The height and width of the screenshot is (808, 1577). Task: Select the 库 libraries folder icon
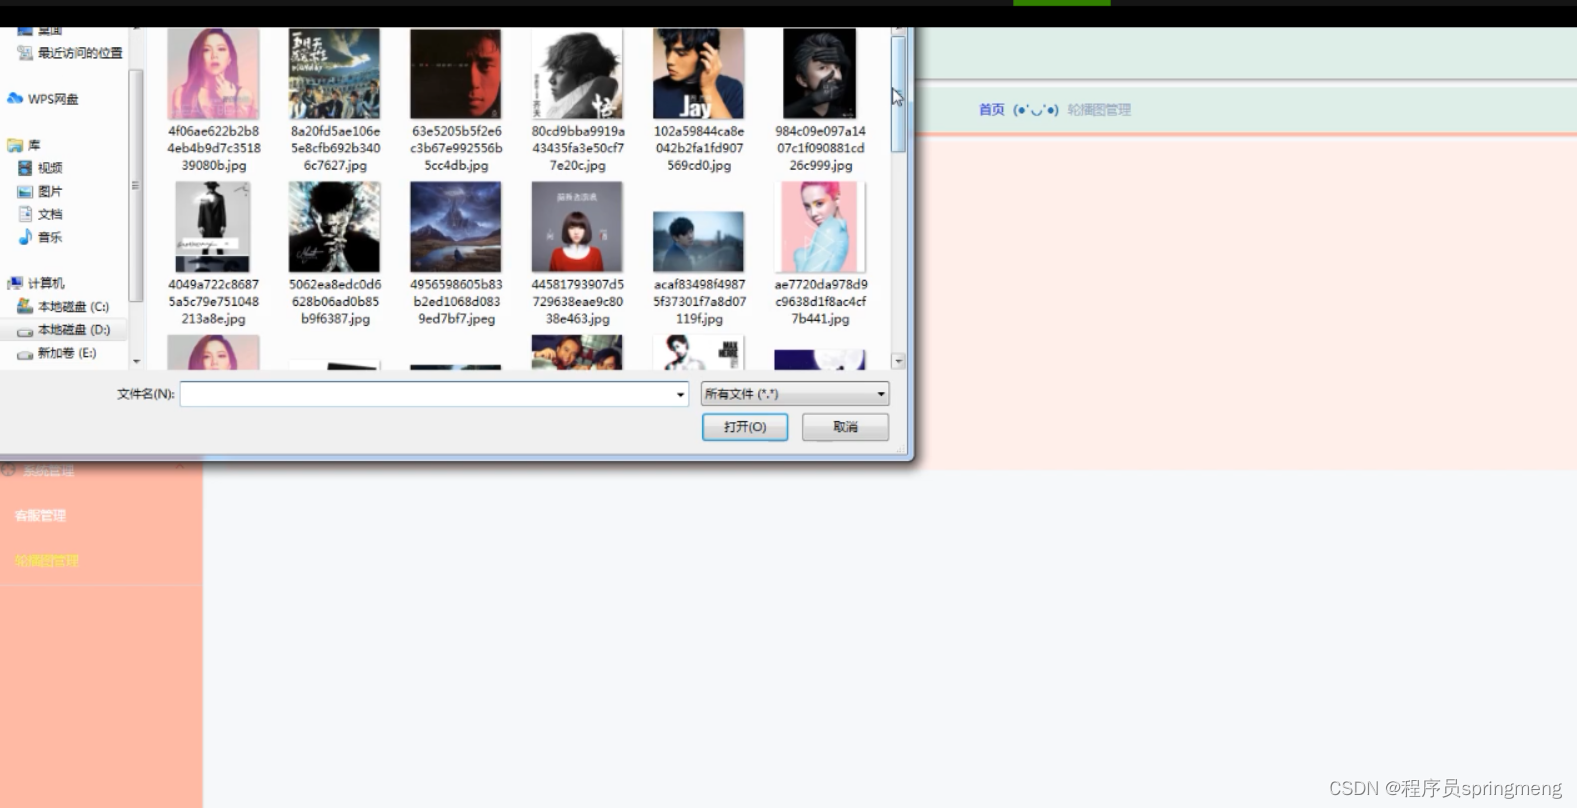point(15,145)
